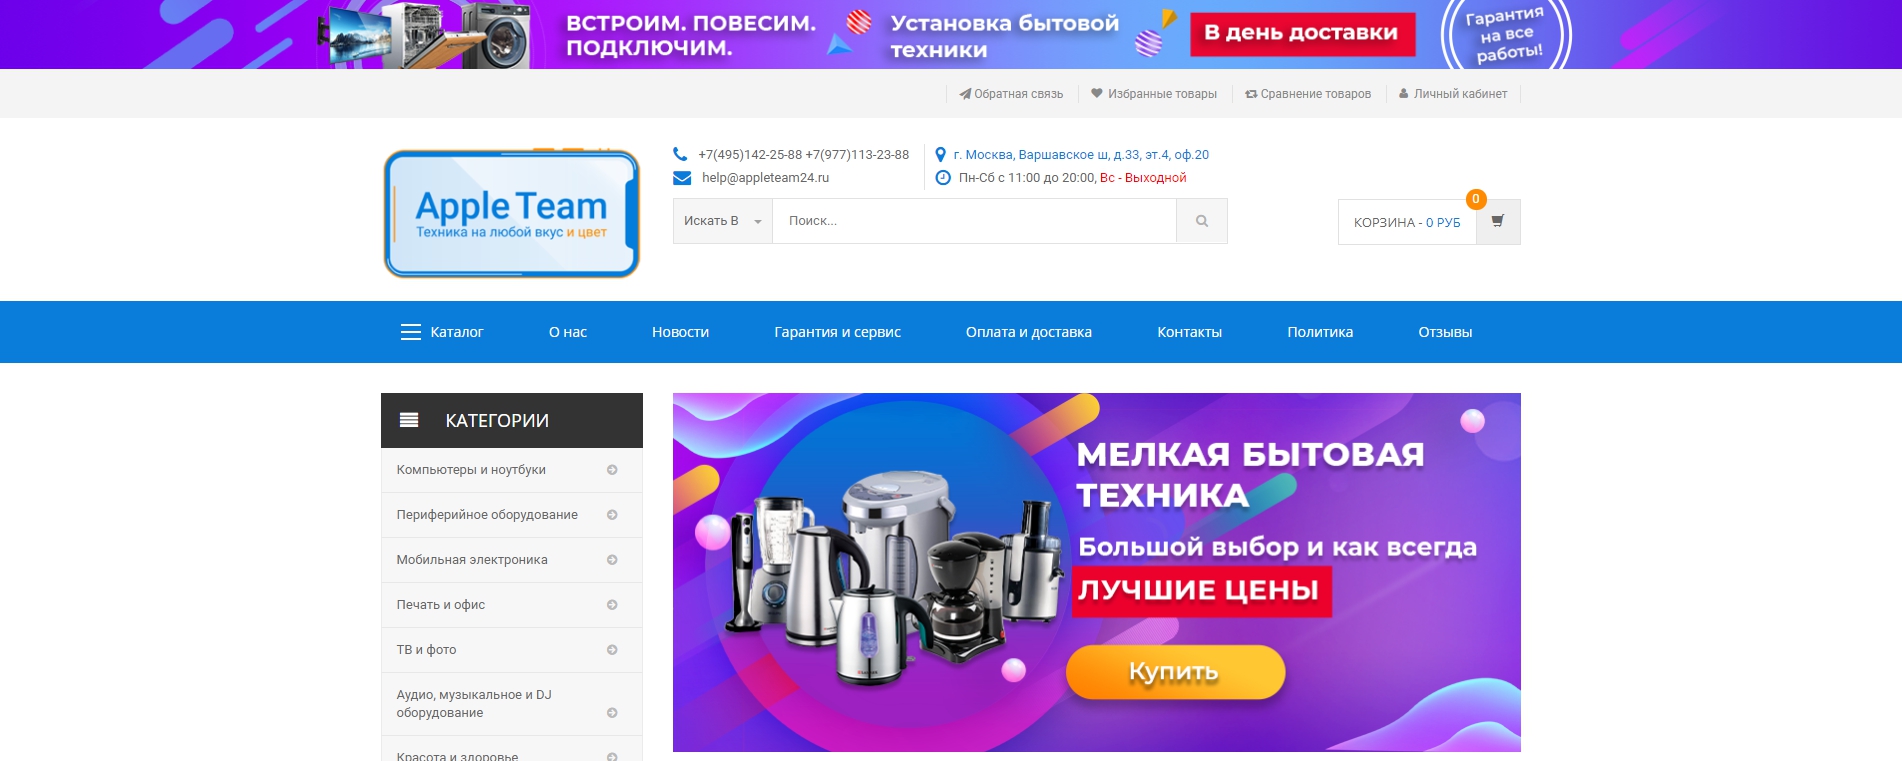Screen dimensions: 1902x761
Task: Expand the Компьютеры и ноутбуки category arrow
Action: 612,470
